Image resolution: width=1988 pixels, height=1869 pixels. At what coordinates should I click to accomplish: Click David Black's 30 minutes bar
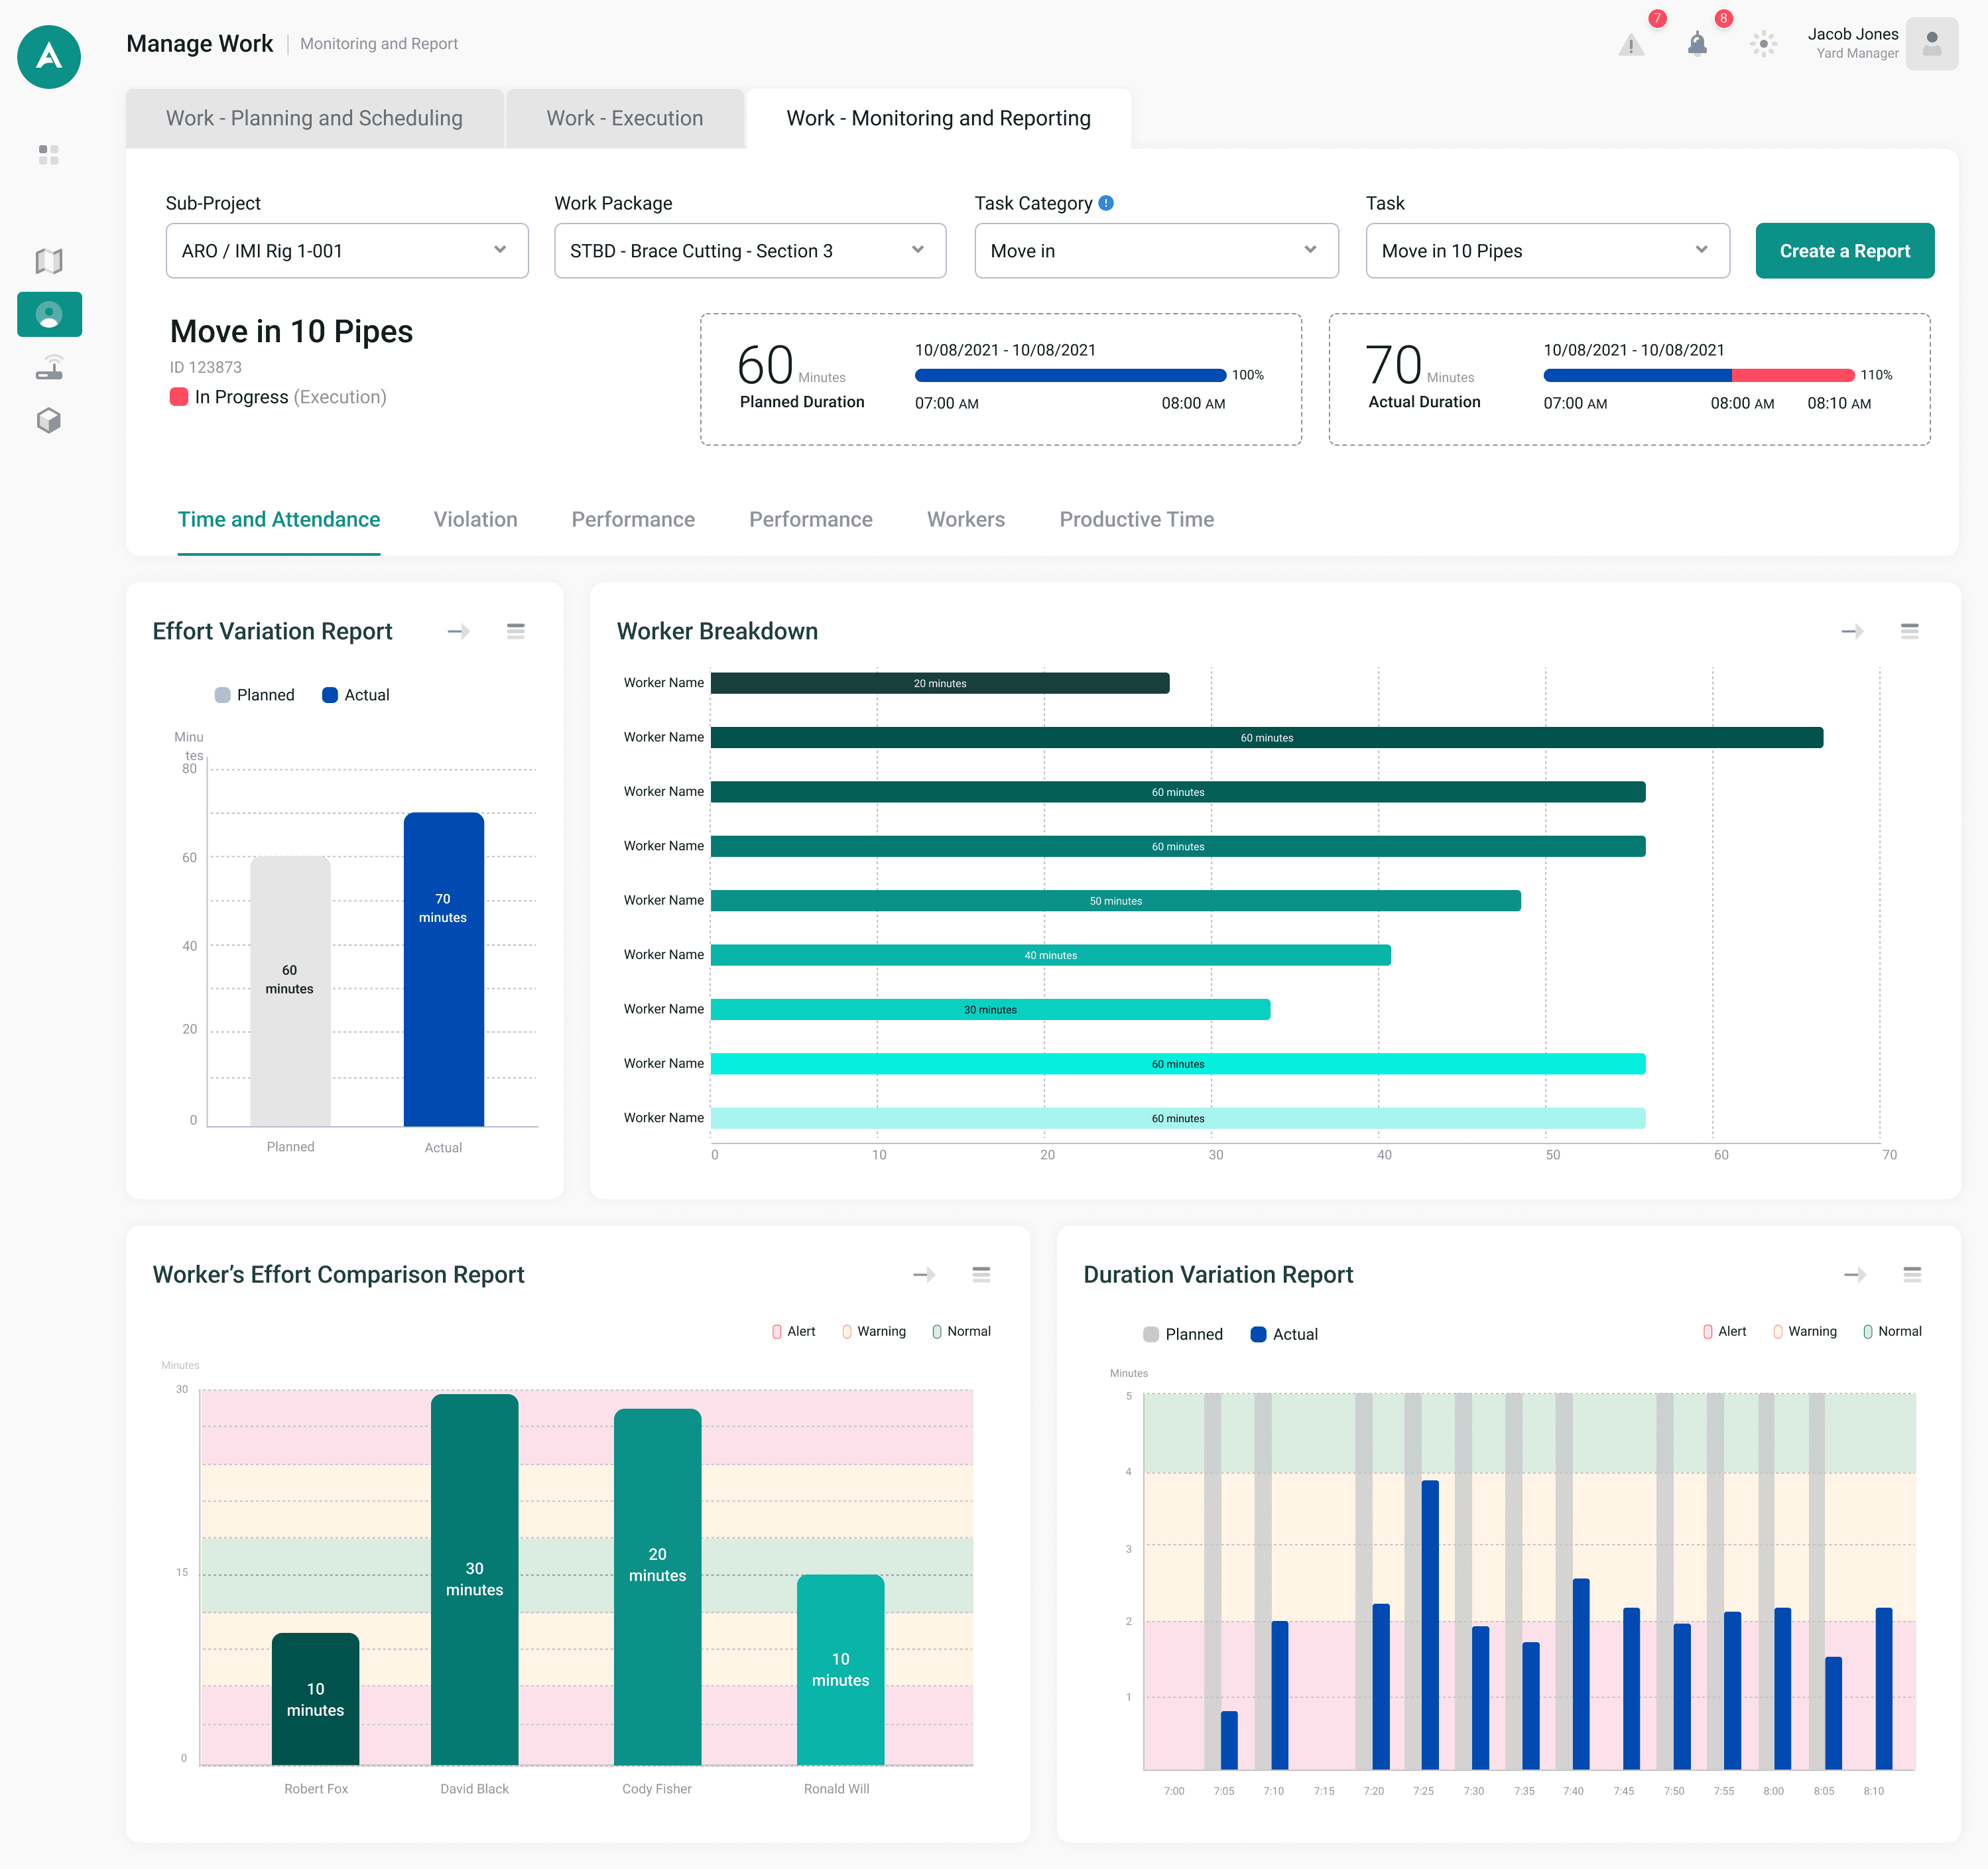pos(474,1579)
